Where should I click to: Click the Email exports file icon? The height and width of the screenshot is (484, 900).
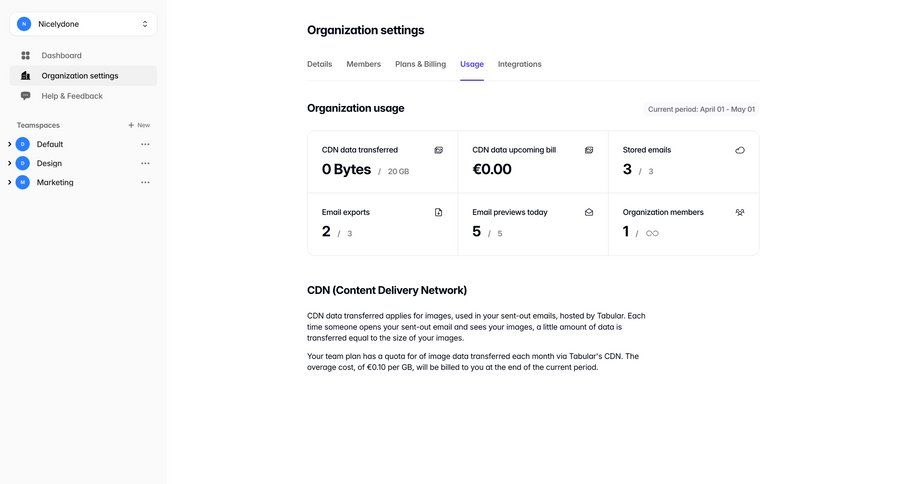(438, 212)
